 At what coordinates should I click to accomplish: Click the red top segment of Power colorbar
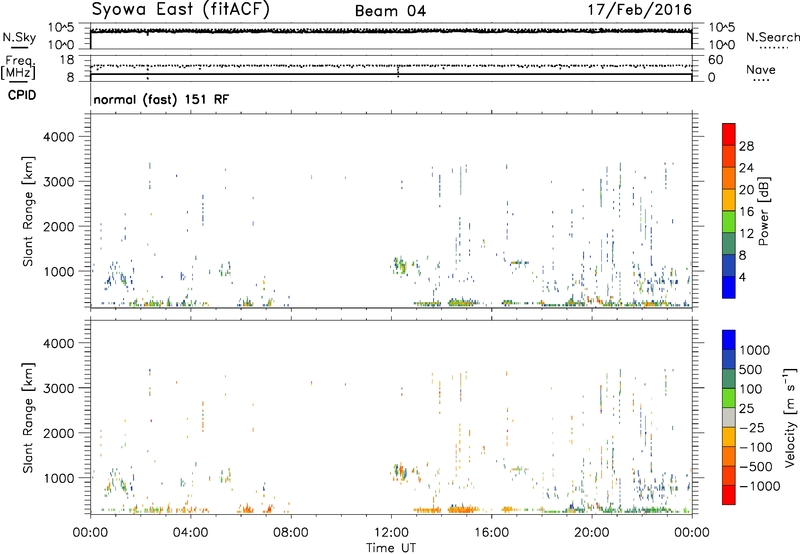coord(729,134)
